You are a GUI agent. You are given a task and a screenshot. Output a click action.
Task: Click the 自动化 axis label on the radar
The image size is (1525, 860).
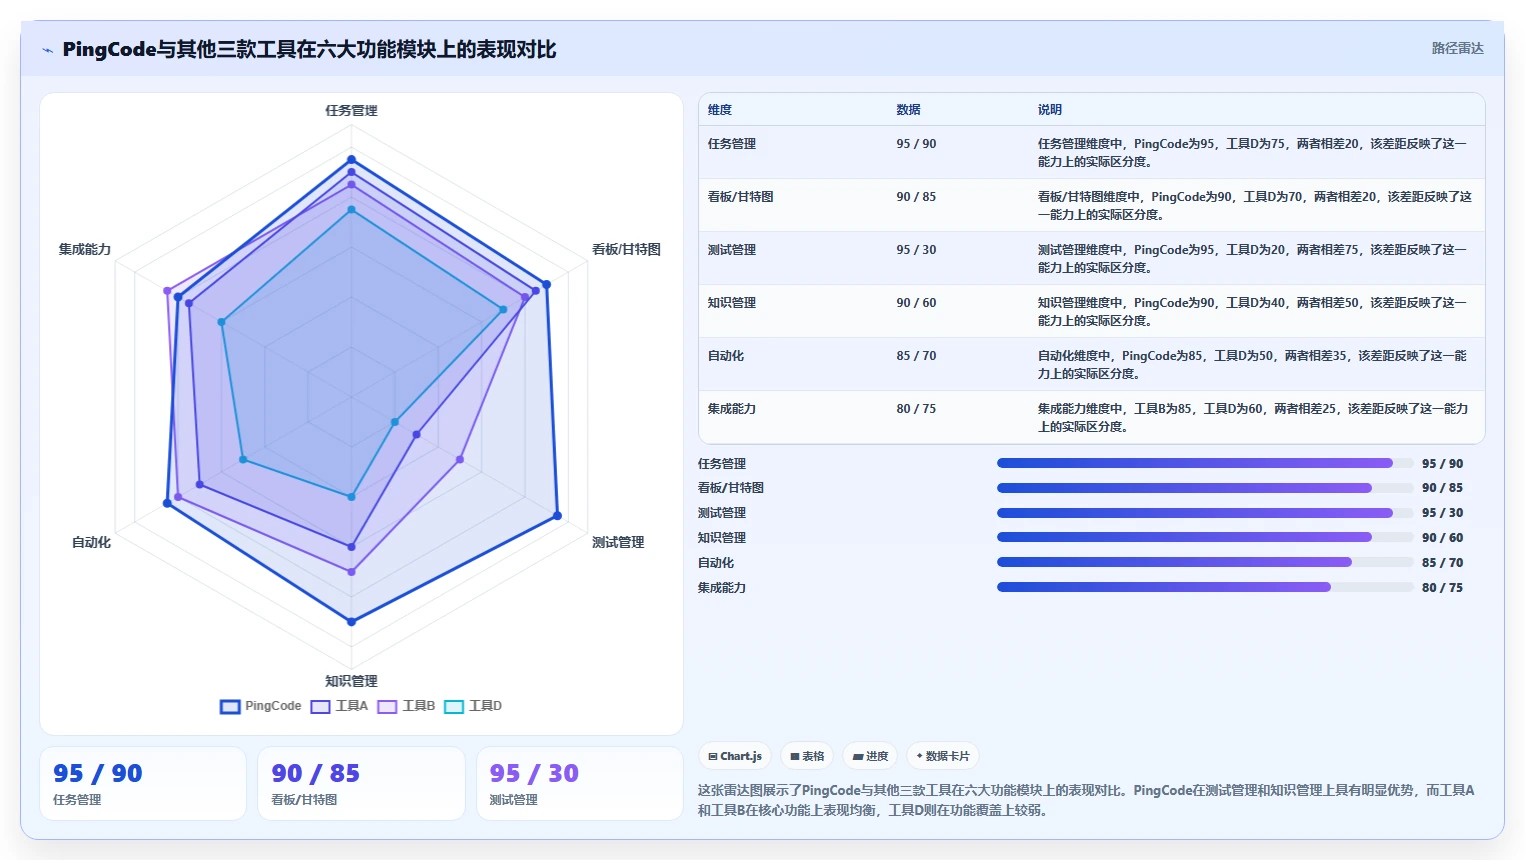coord(91,543)
